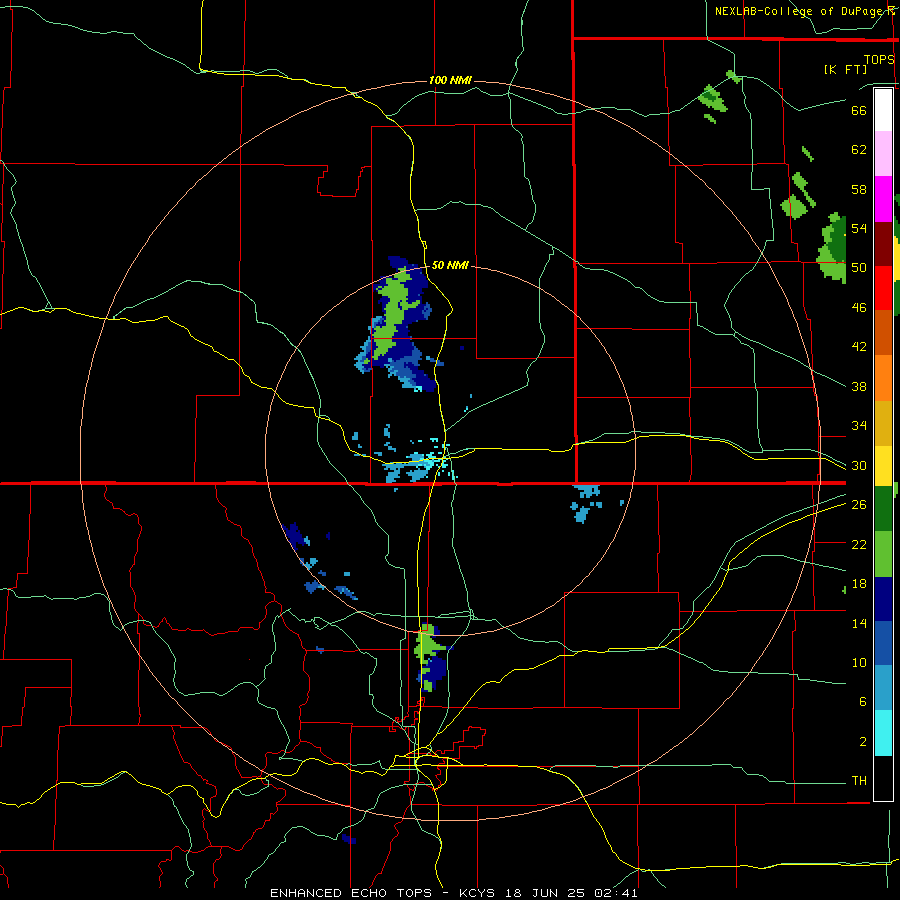
Task: Click the 18 label on the legend
Action: coord(859,584)
